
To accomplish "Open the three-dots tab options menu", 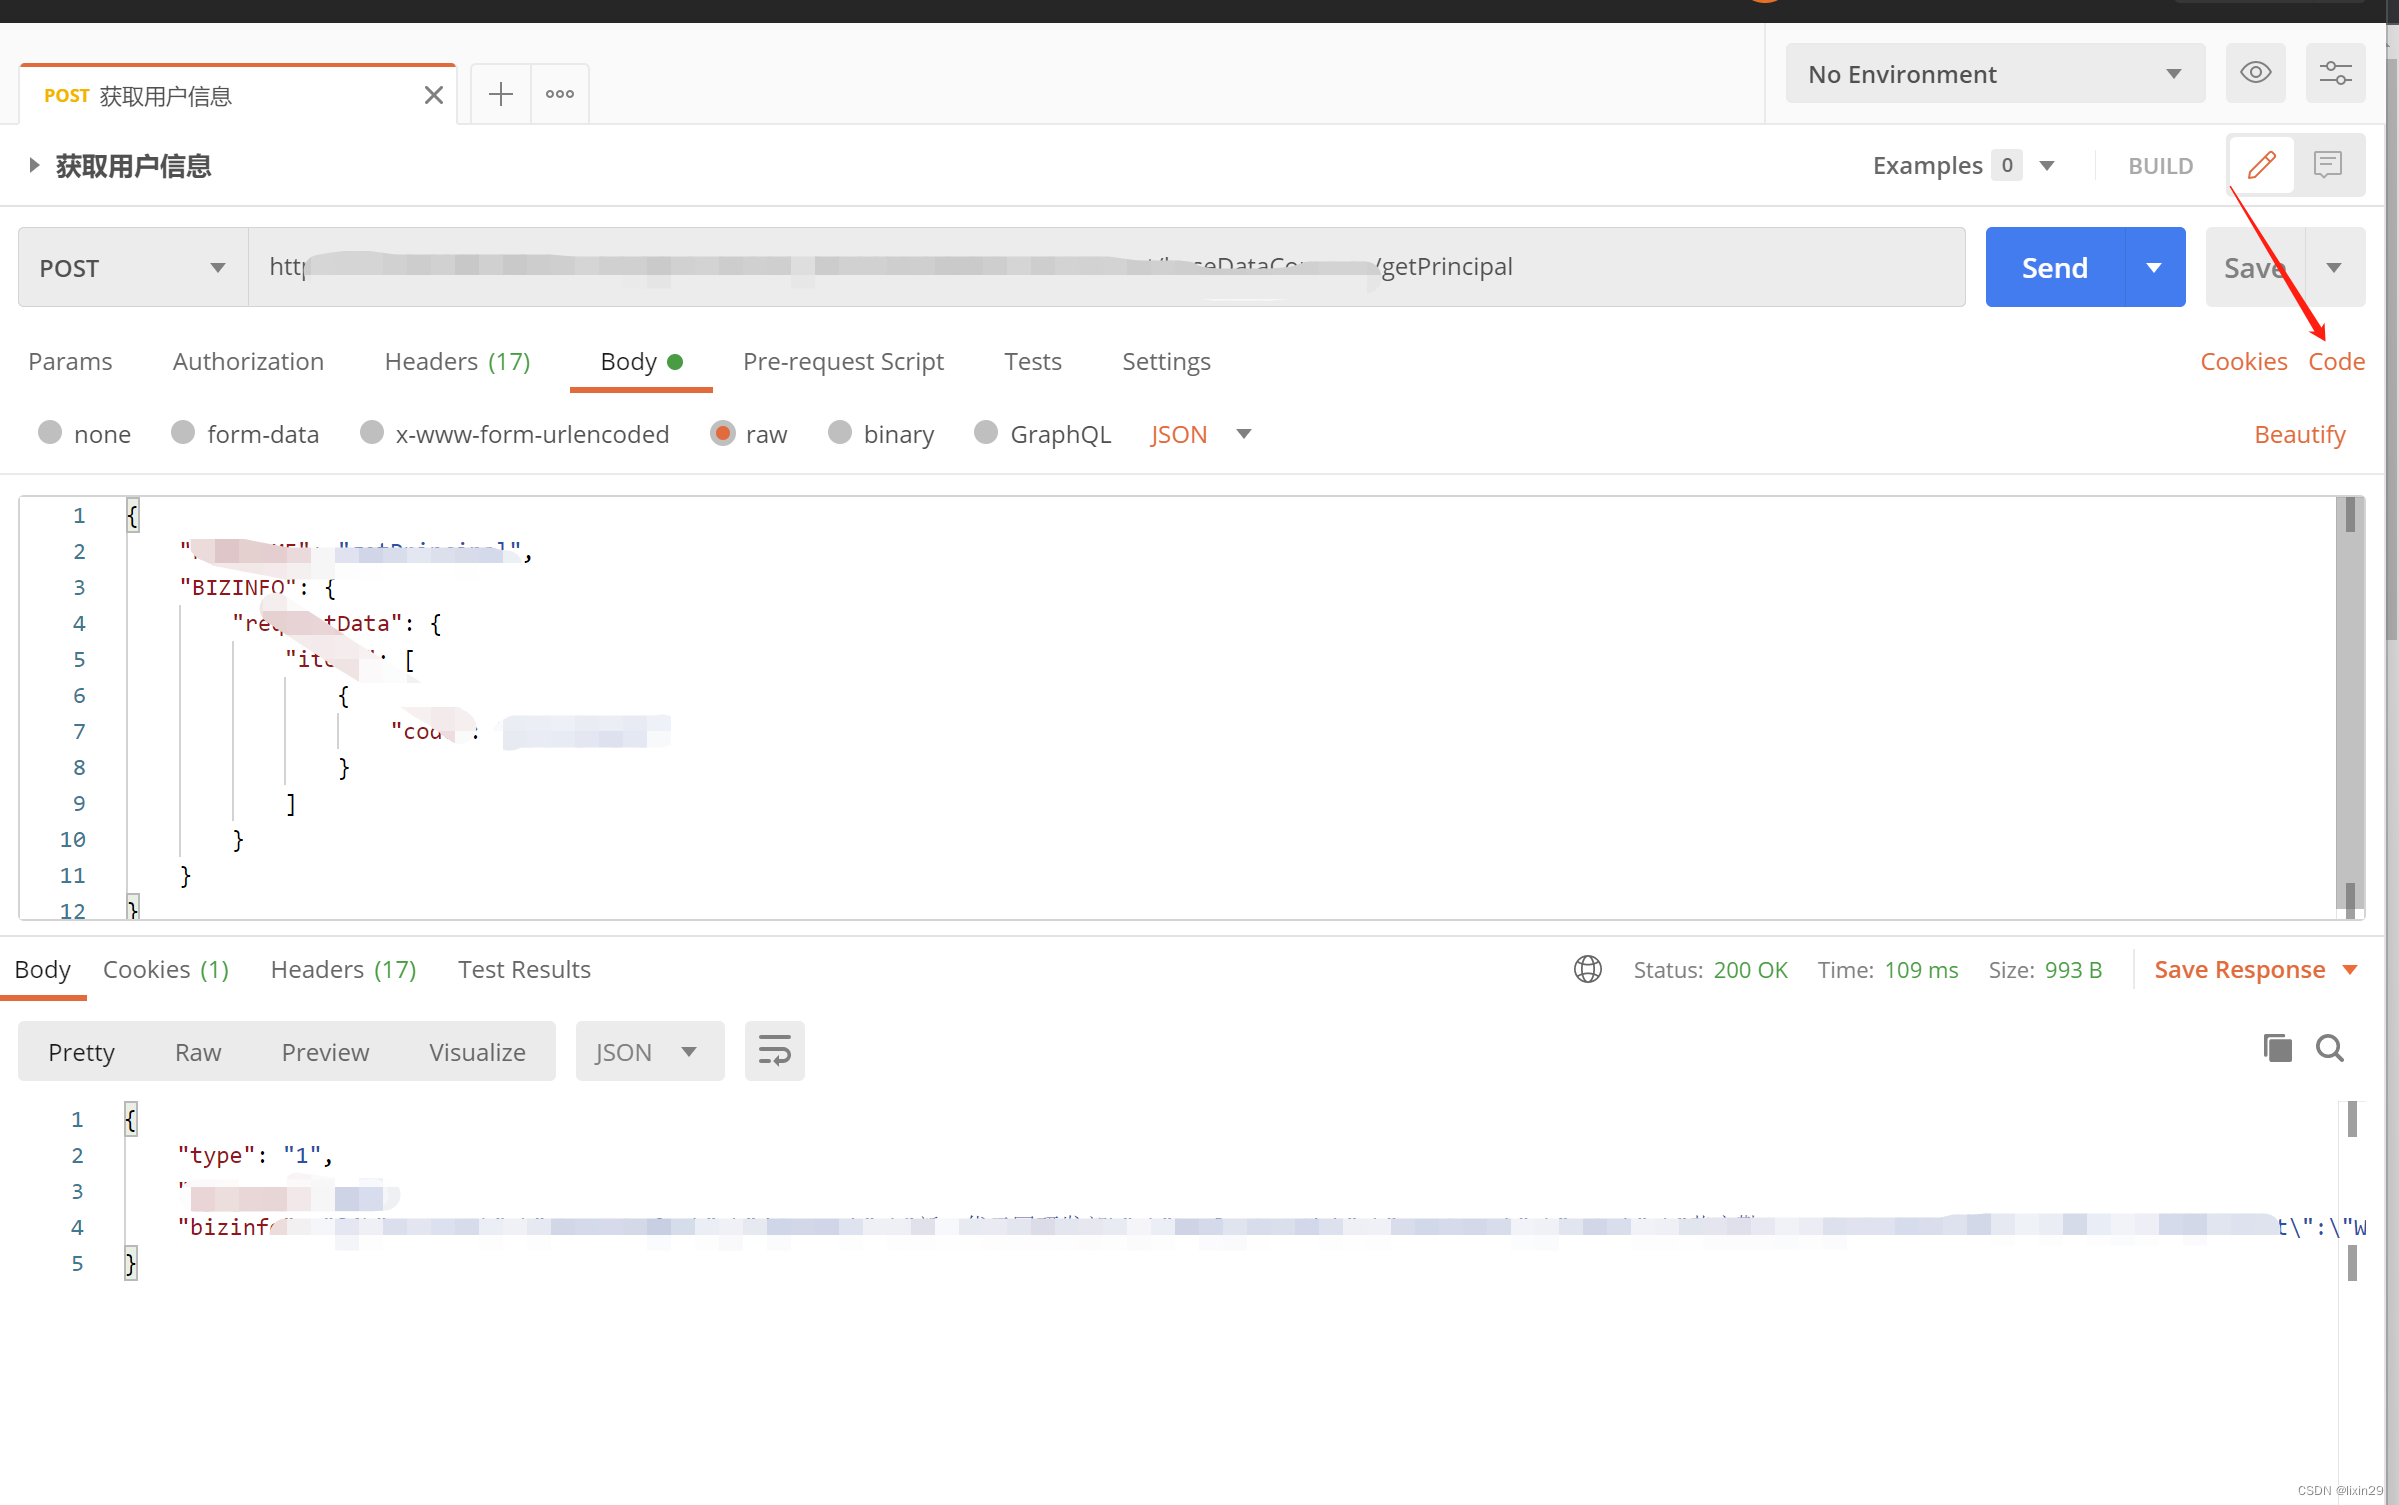I will click(560, 94).
